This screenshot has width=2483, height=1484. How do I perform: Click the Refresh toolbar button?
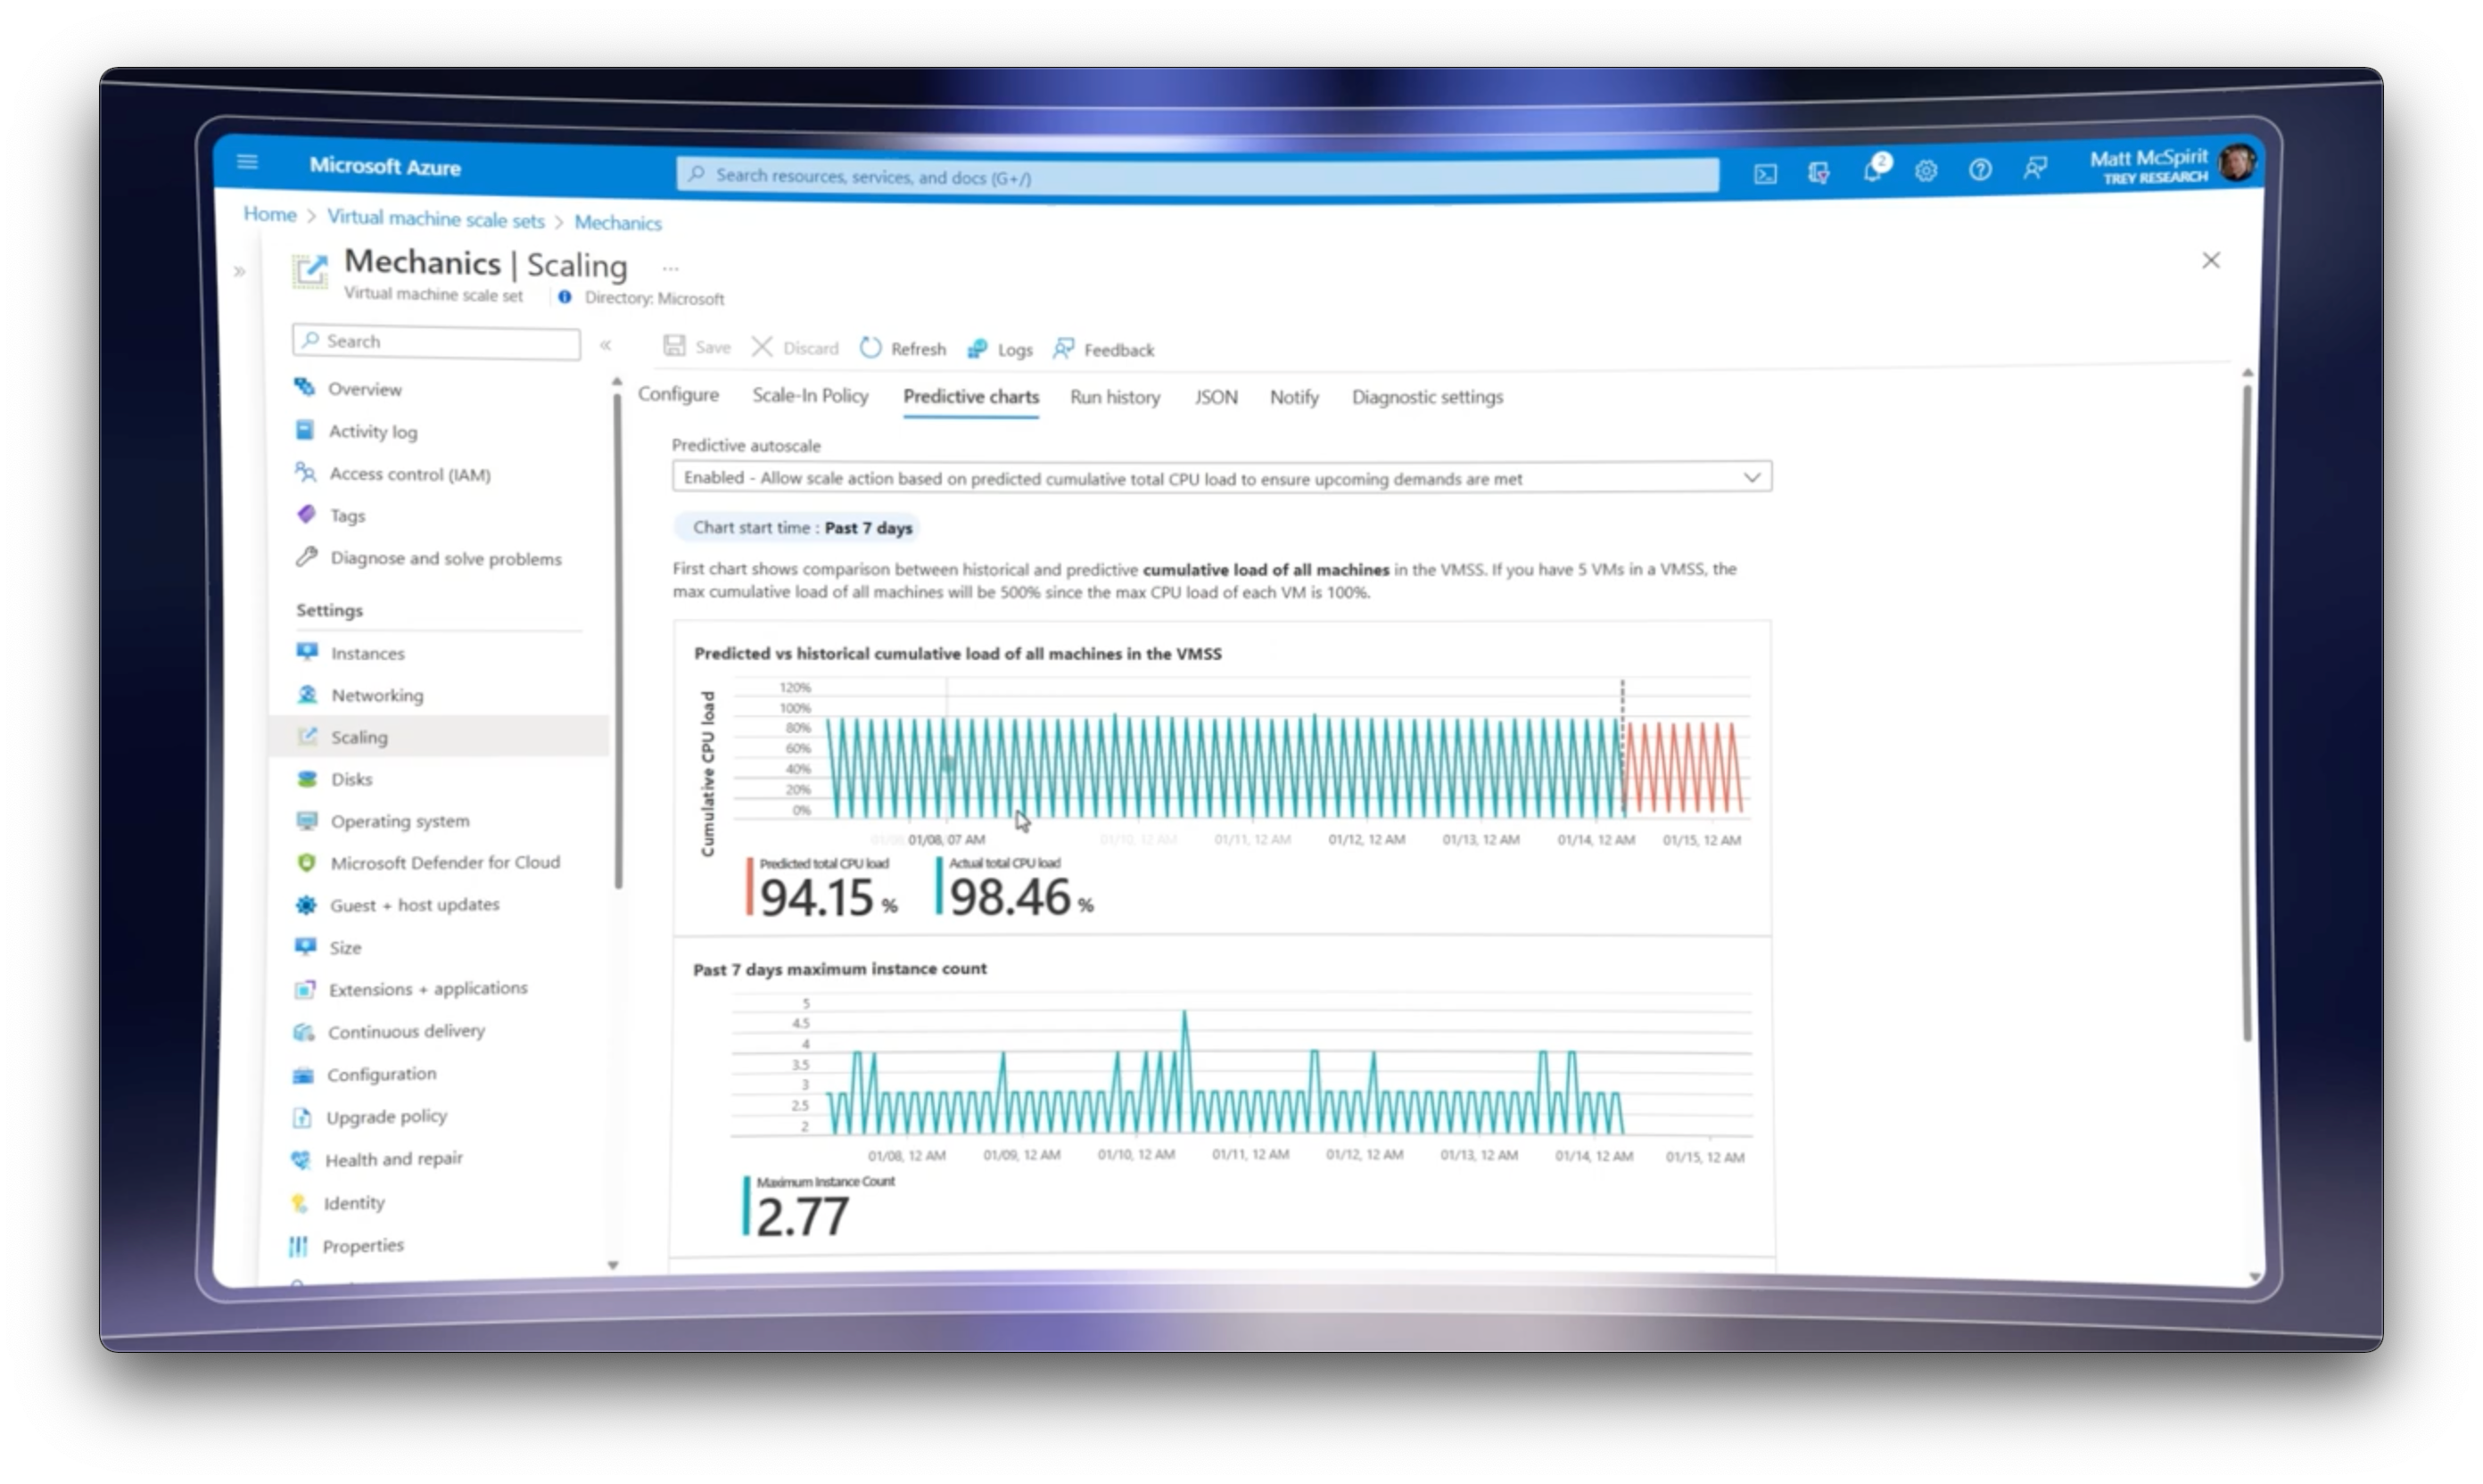(x=903, y=348)
